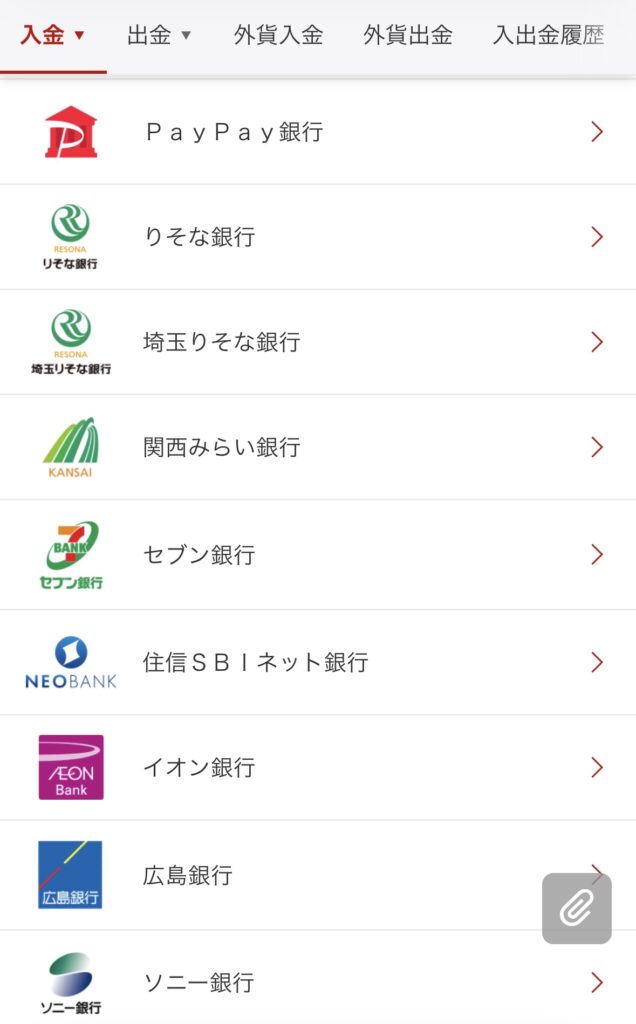
Task: Switch to the 外貨入金 tab
Action: [x=278, y=36]
